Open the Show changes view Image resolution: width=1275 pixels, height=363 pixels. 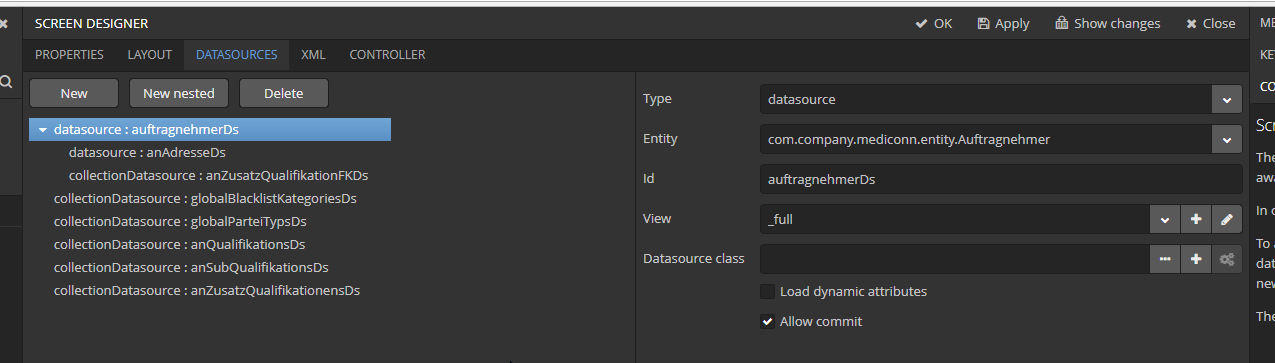click(x=1107, y=23)
